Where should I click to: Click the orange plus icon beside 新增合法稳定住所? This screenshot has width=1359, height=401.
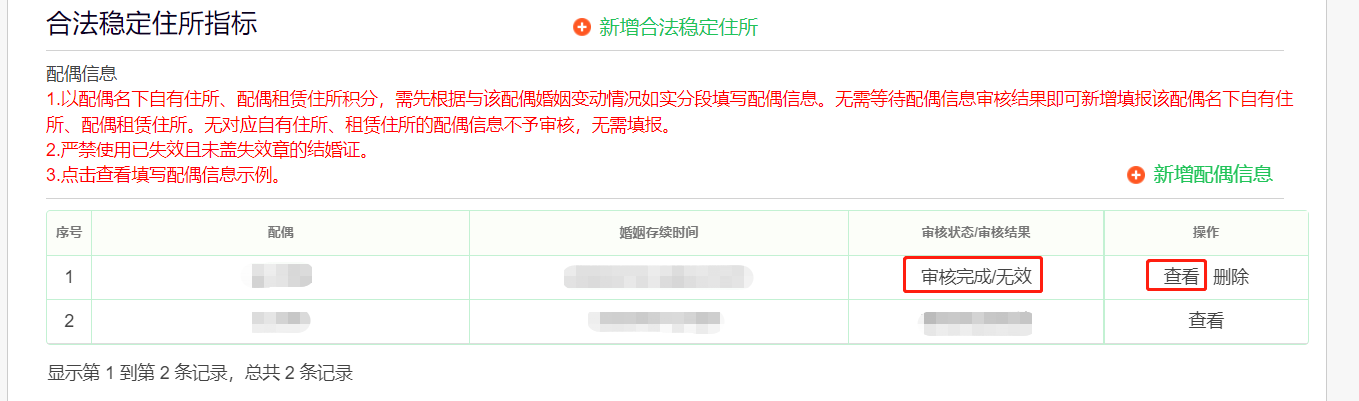pos(582,27)
